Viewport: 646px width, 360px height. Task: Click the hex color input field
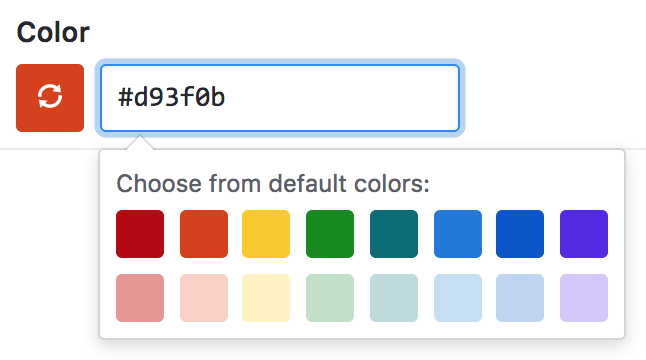tap(280, 98)
